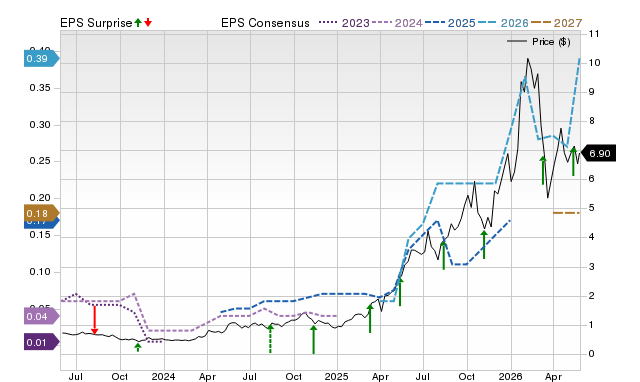
Task: Click the 2026 label on the time axis
Action: [x=511, y=376]
